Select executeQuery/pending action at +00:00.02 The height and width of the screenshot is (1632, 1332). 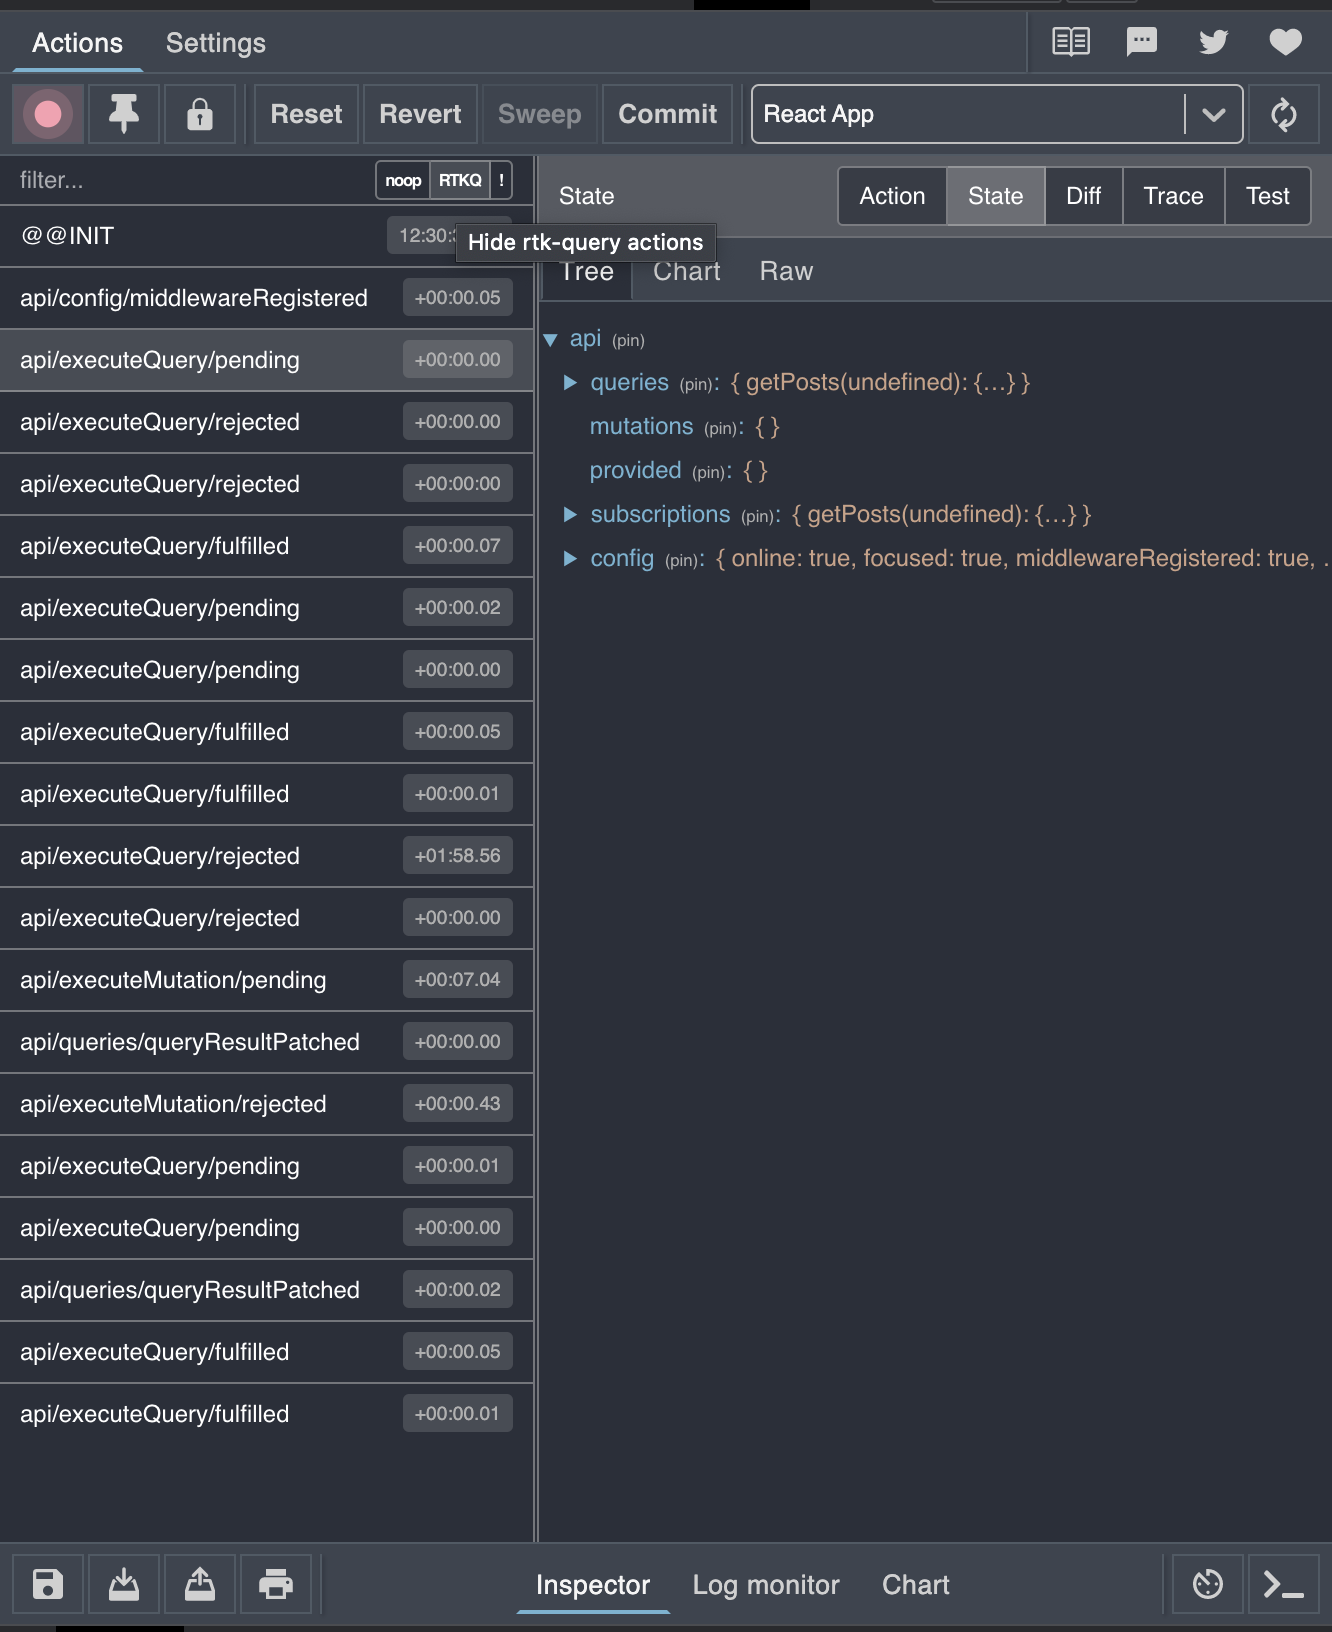[266, 608]
